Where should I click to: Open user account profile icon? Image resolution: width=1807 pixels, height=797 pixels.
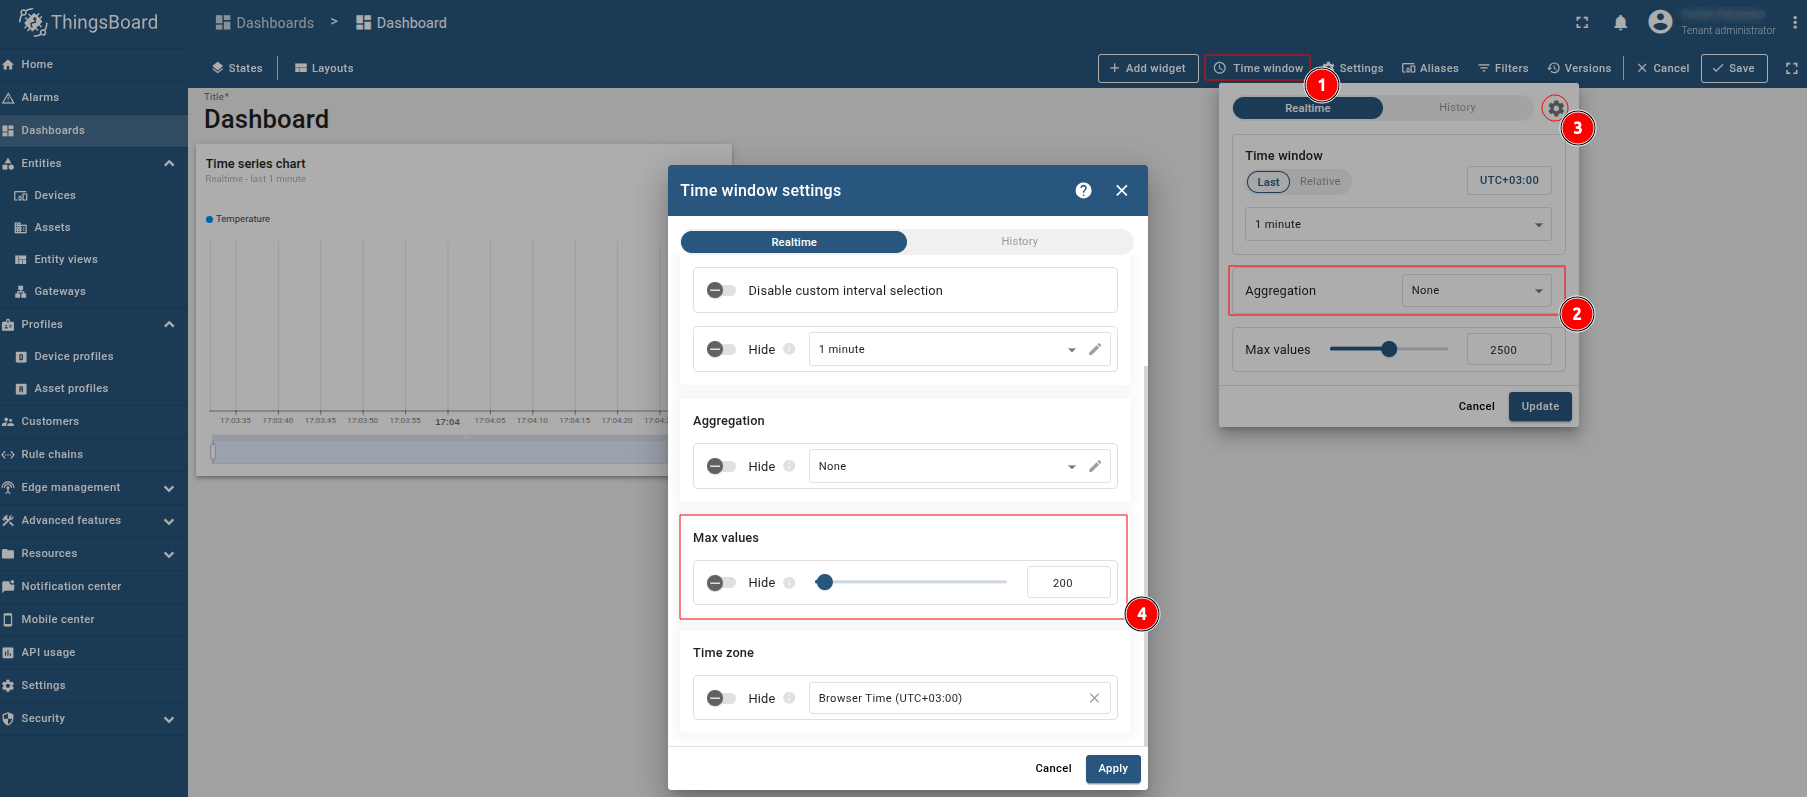(1660, 22)
